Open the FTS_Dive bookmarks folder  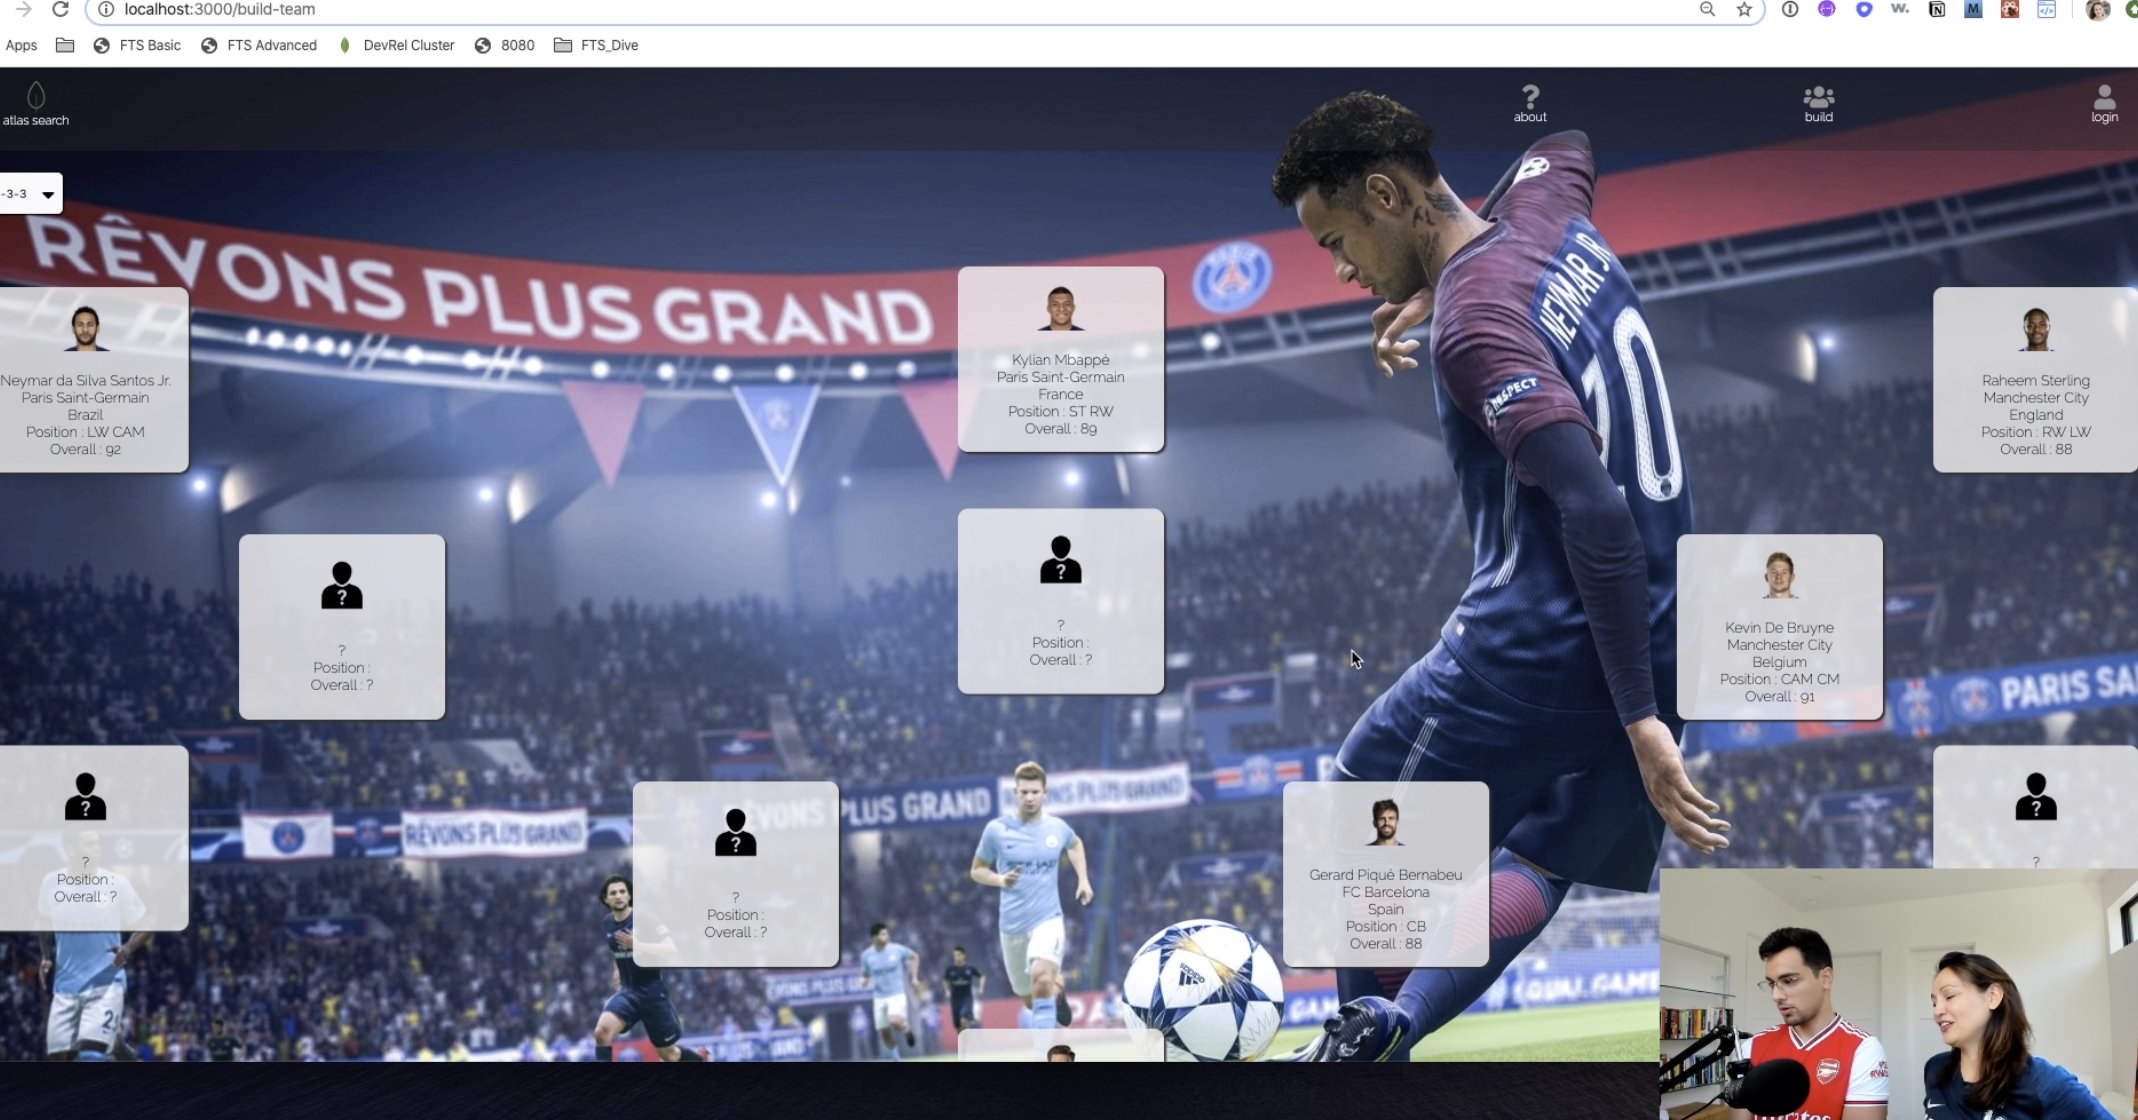(x=596, y=45)
